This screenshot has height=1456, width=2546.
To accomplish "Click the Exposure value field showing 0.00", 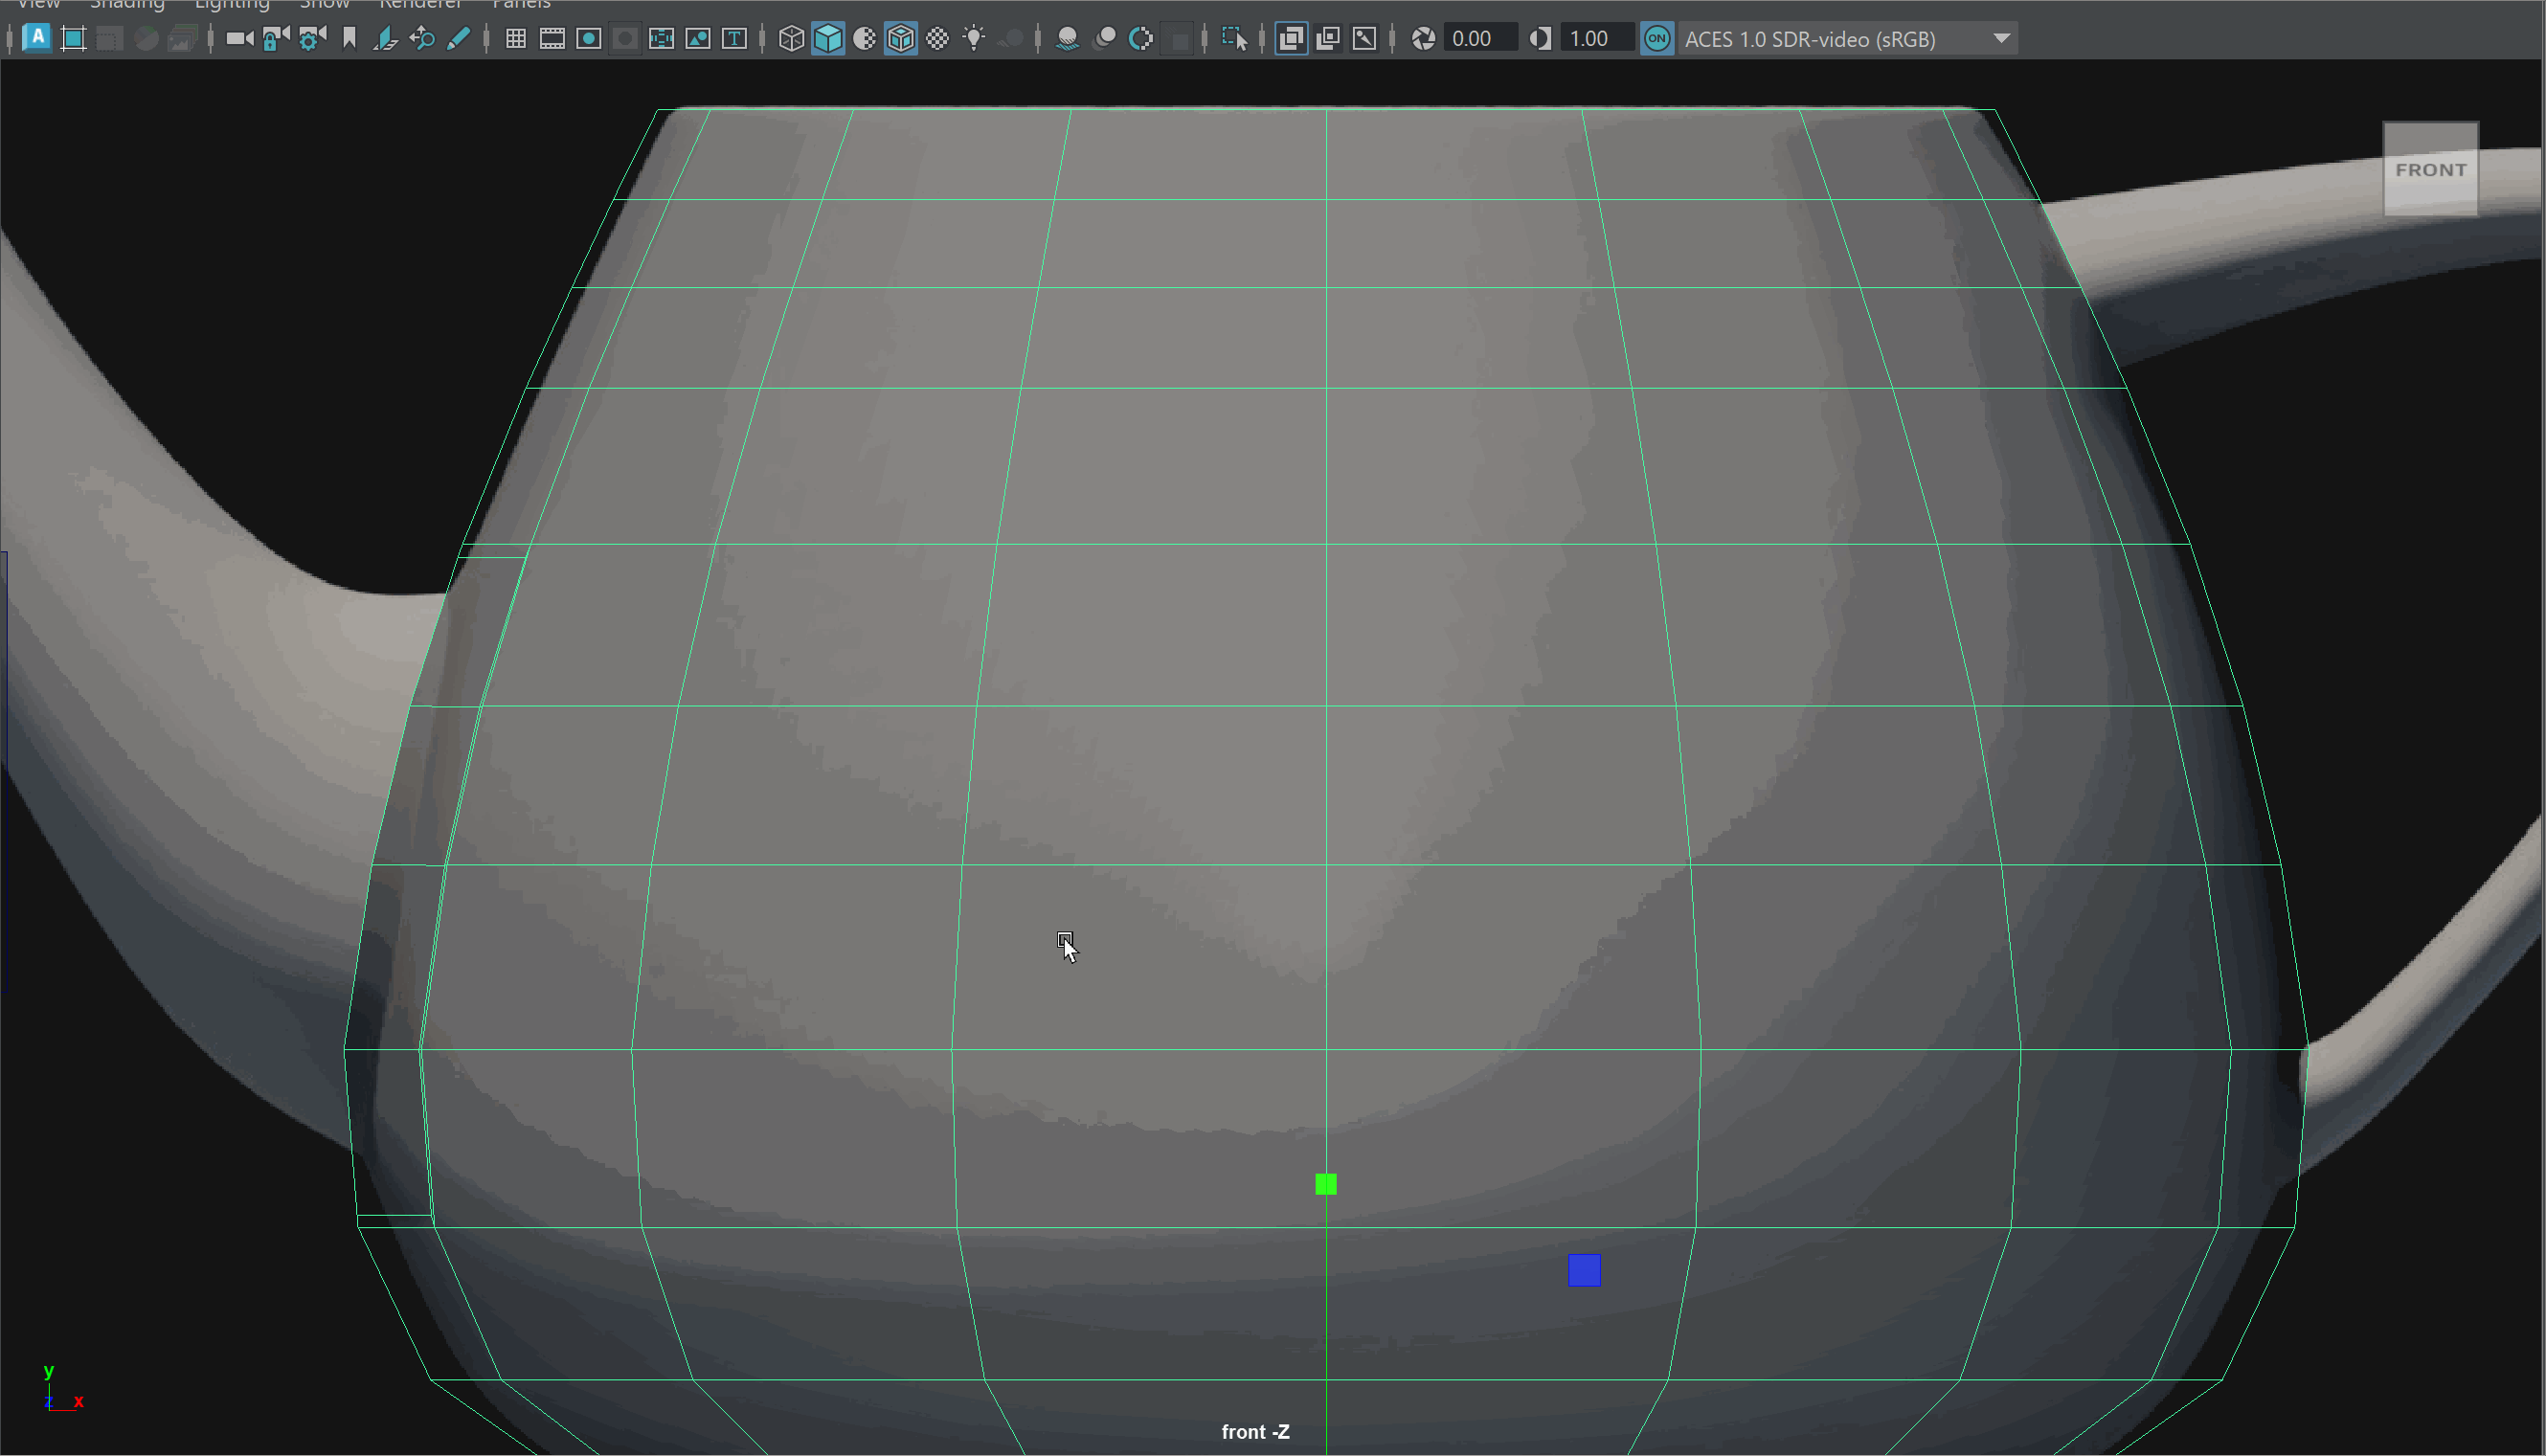I will click(x=1479, y=38).
